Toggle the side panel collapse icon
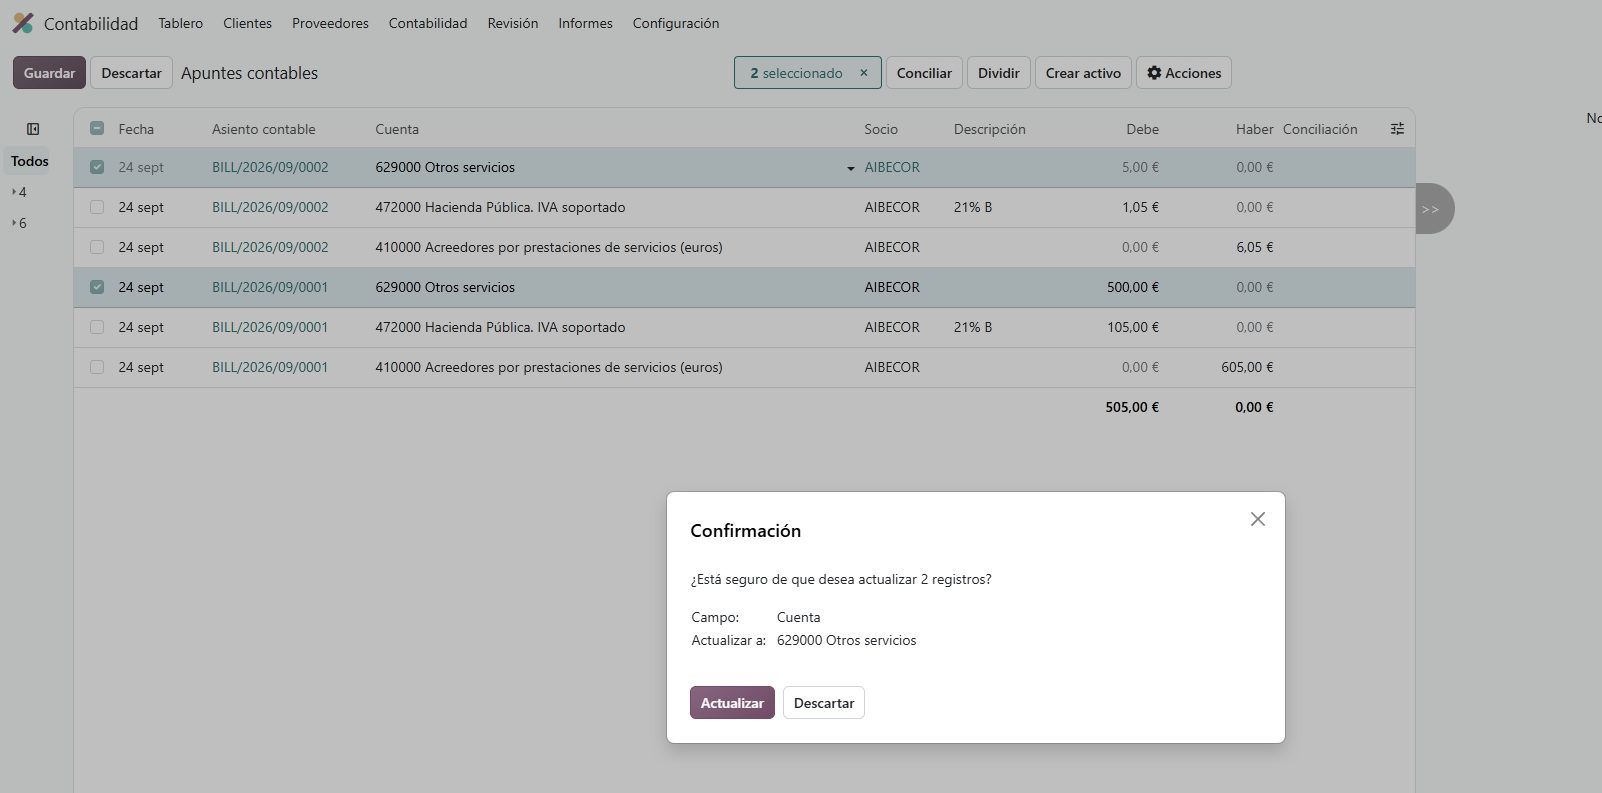The height and width of the screenshot is (793, 1602). tap(33, 129)
